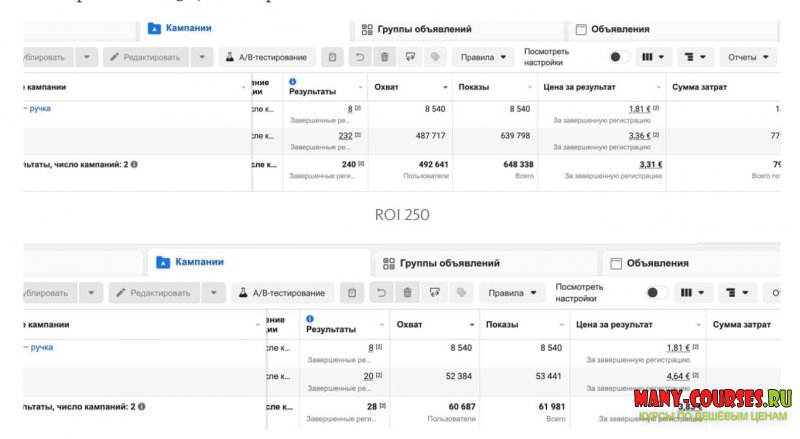Click the undo arrow icon in upper toolbar
The image size is (800, 439).
tap(360, 57)
